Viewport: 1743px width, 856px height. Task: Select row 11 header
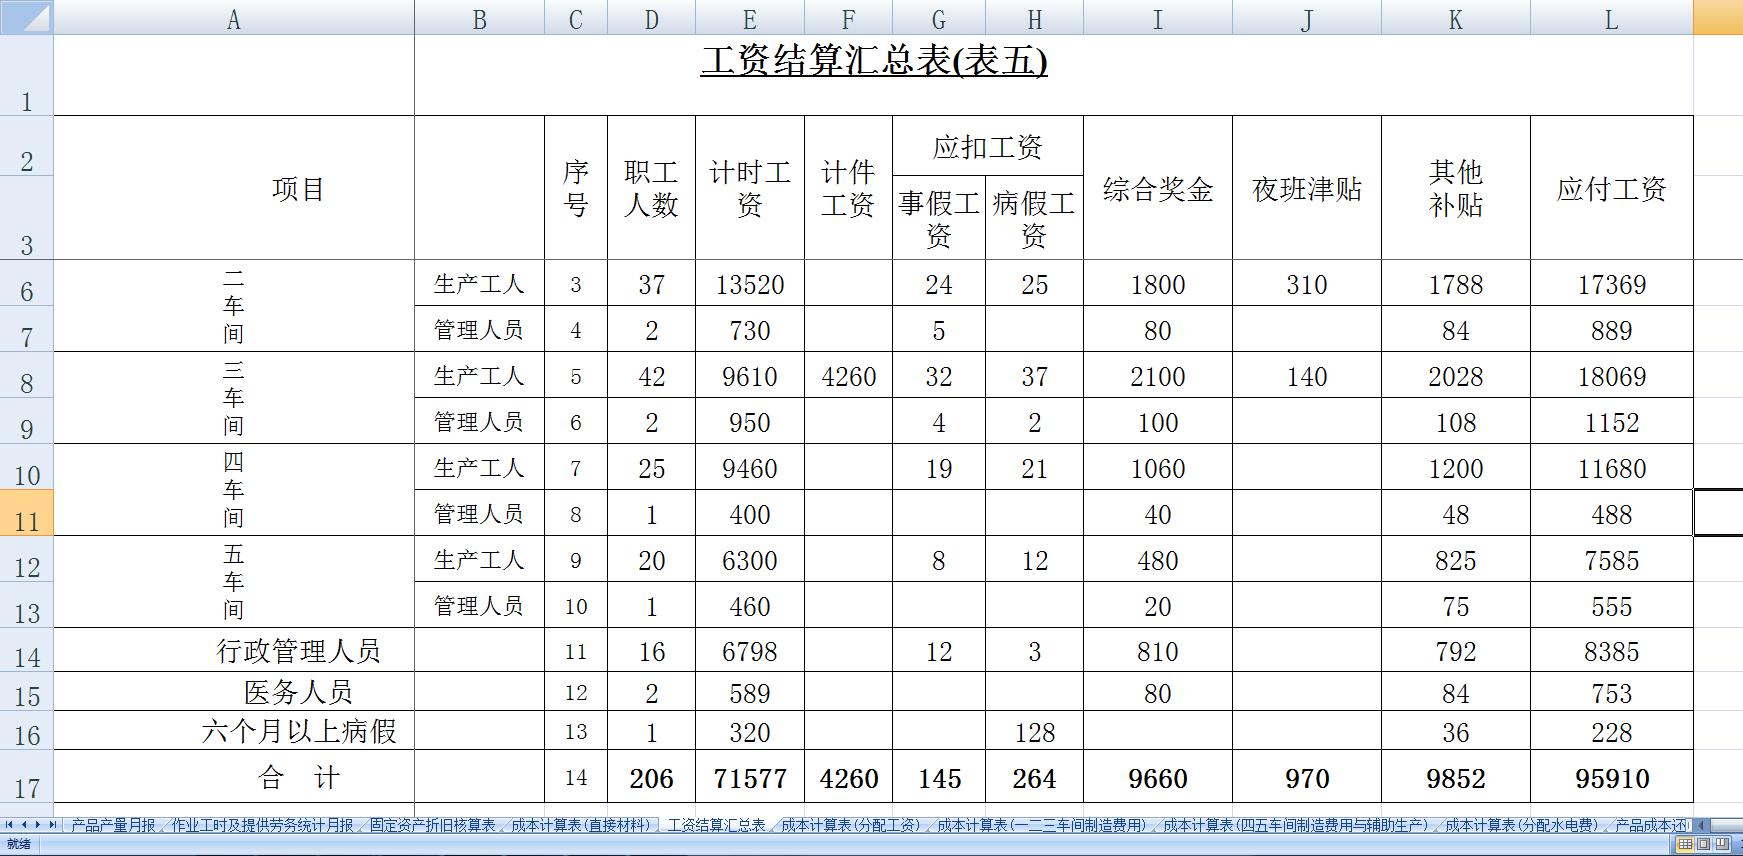(x=26, y=513)
